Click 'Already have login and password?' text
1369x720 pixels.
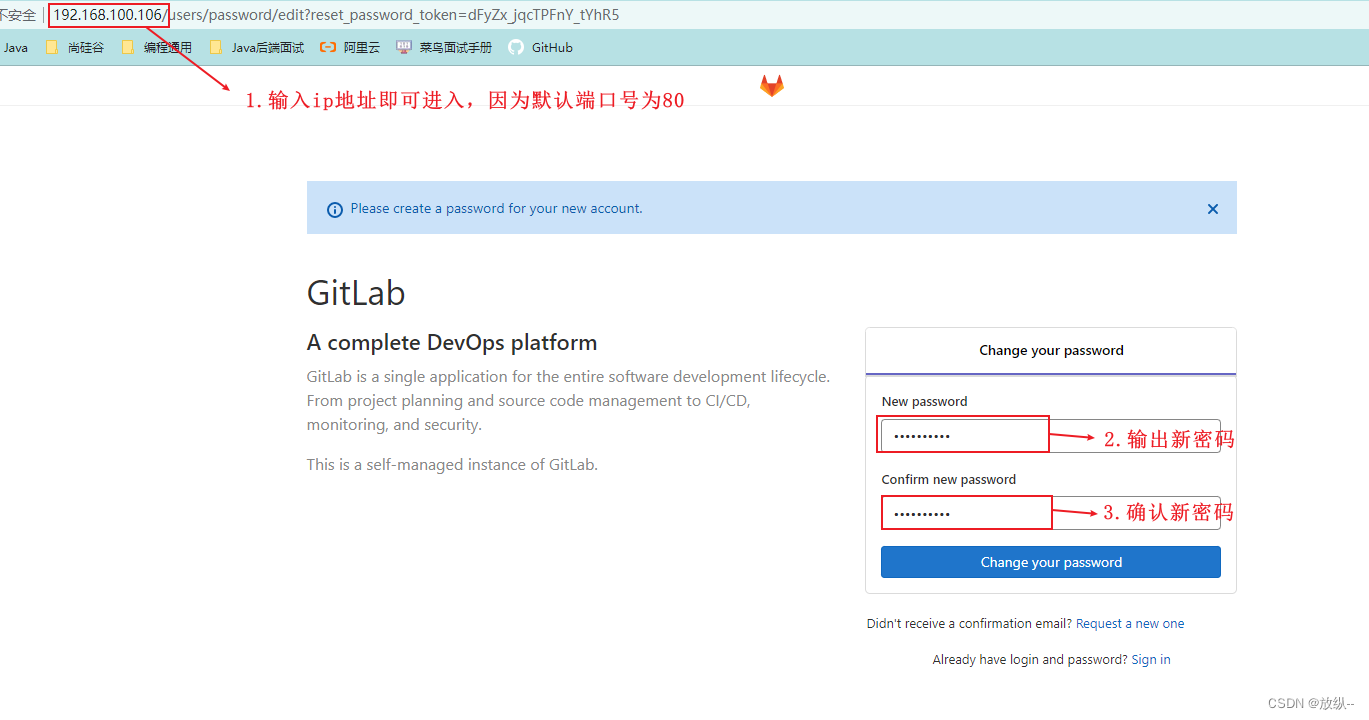click(1030, 659)
